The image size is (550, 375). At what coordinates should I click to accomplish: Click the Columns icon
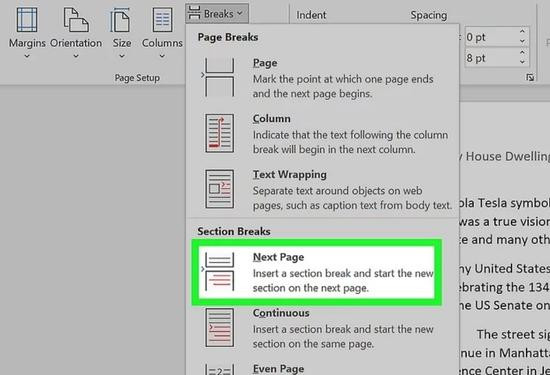point(162,20)
